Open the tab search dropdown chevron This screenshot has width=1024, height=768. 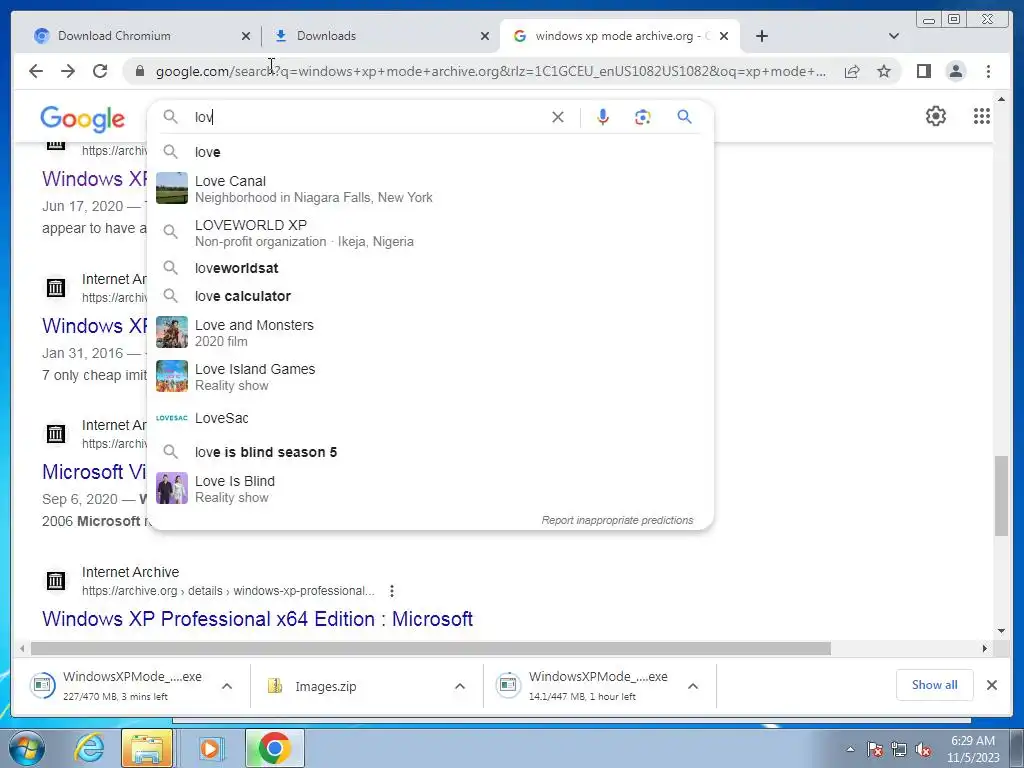tap(894, 36)
